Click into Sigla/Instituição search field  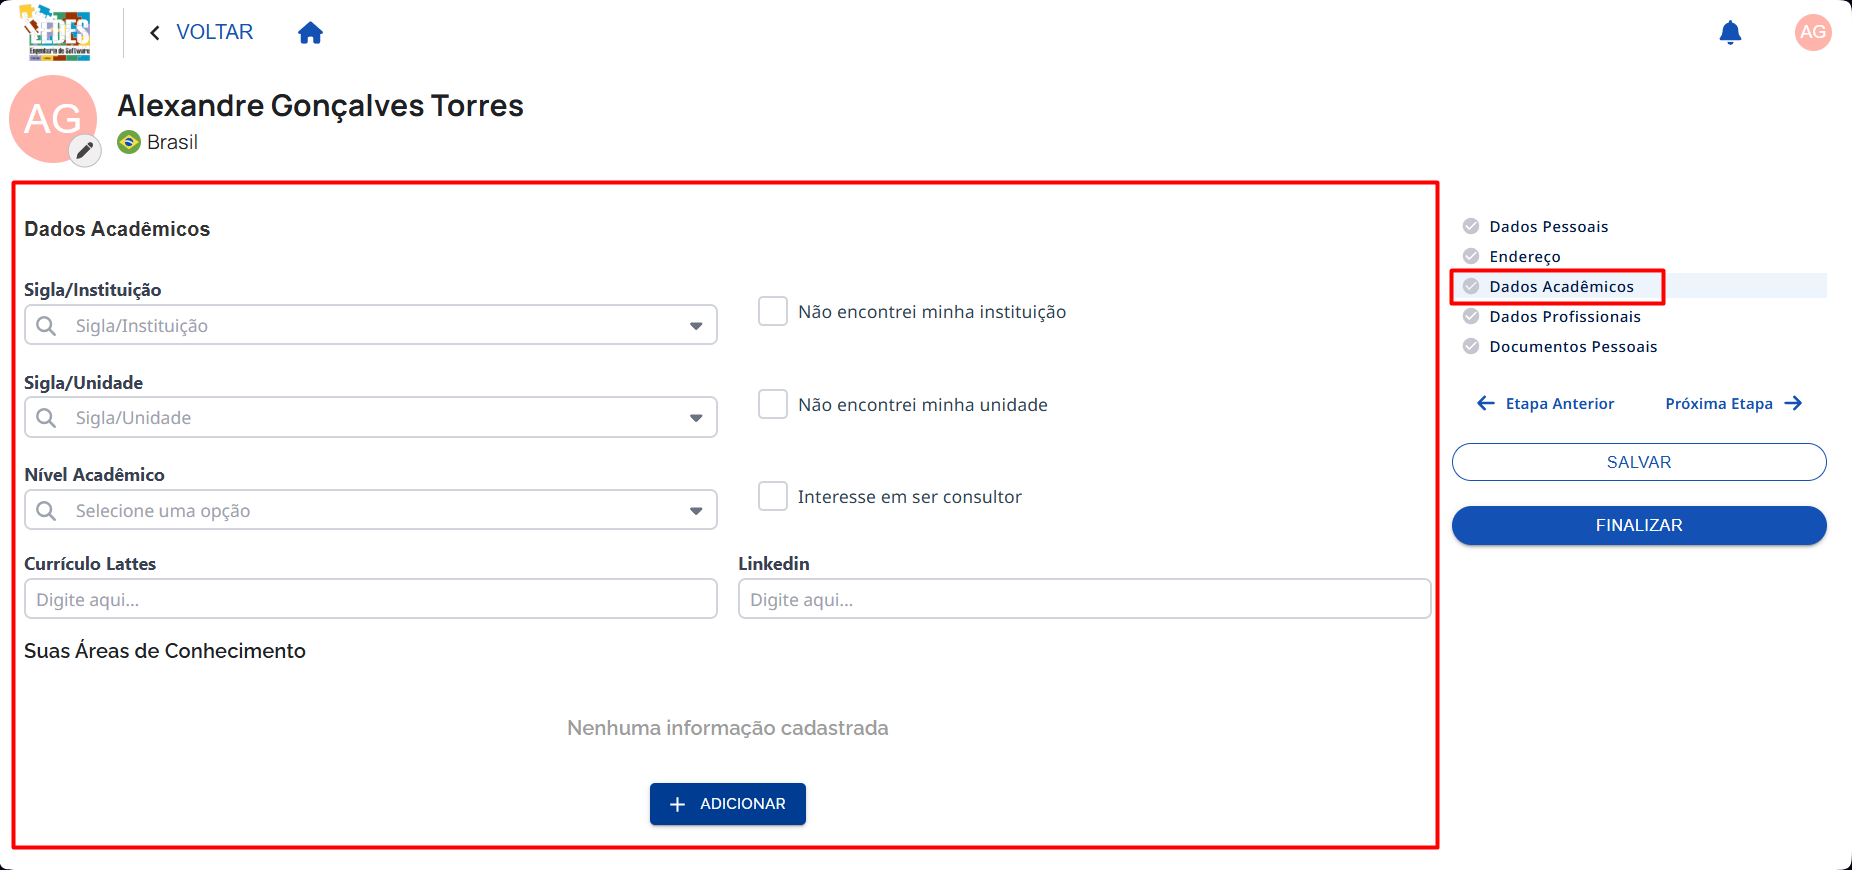coord(371,325)
